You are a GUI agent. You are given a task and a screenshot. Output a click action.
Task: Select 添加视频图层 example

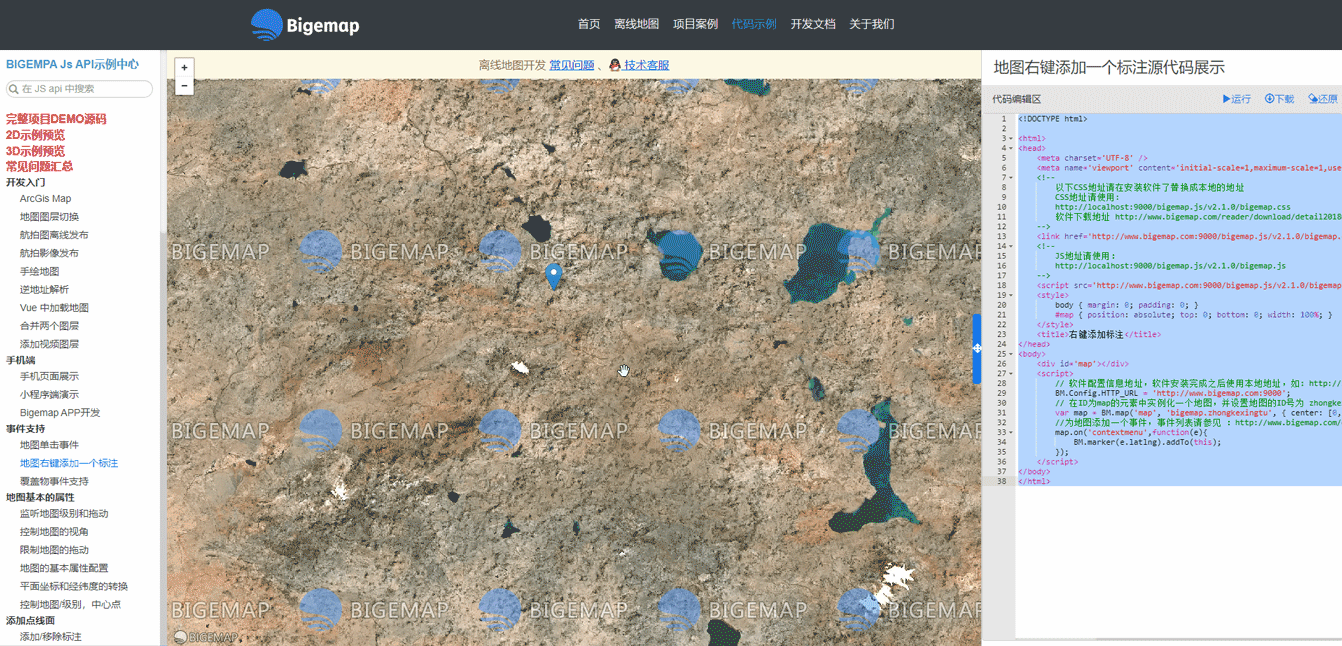click(49, 344)
